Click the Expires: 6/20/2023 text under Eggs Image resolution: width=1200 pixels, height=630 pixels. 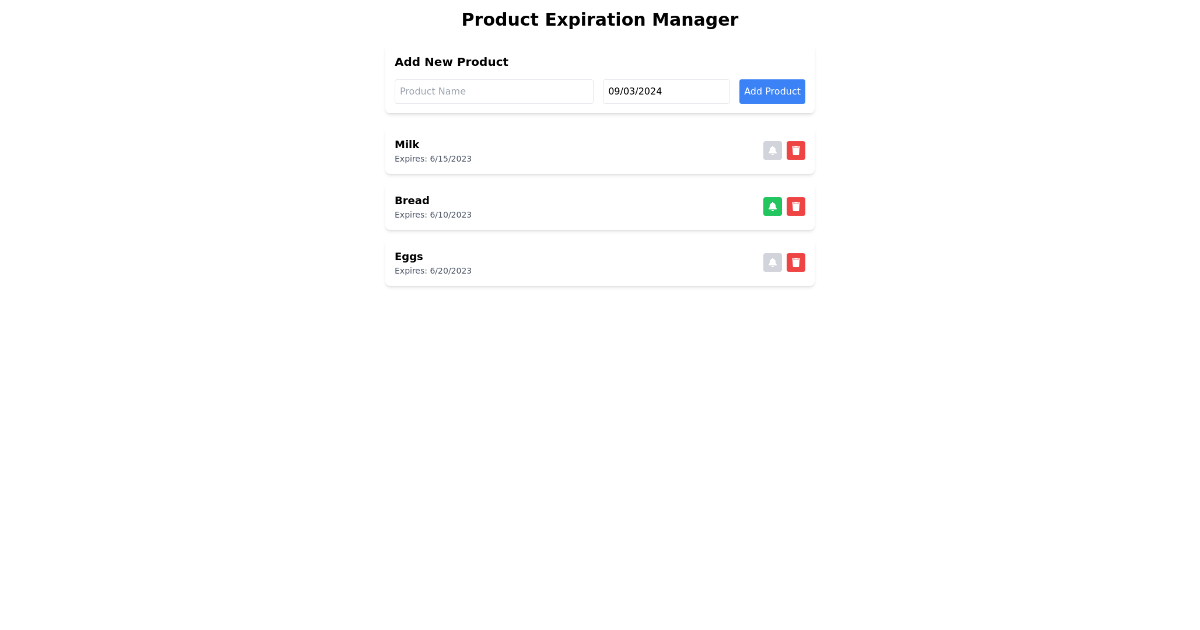[x=433, y=270]
